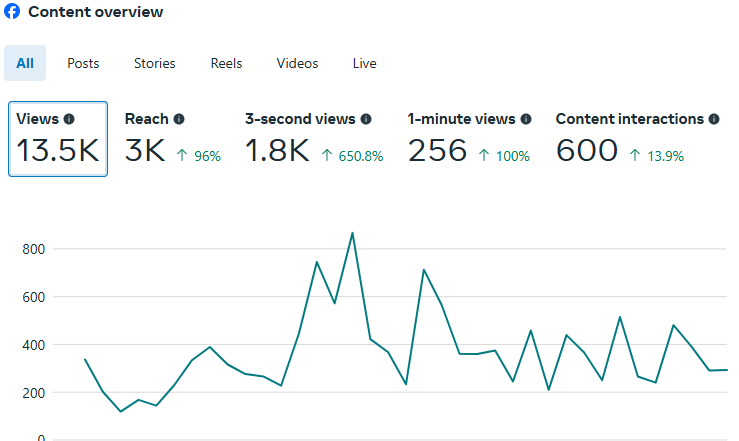Select the Reach 3K metric
Screen dimensions: 739x441
(172, 139)
